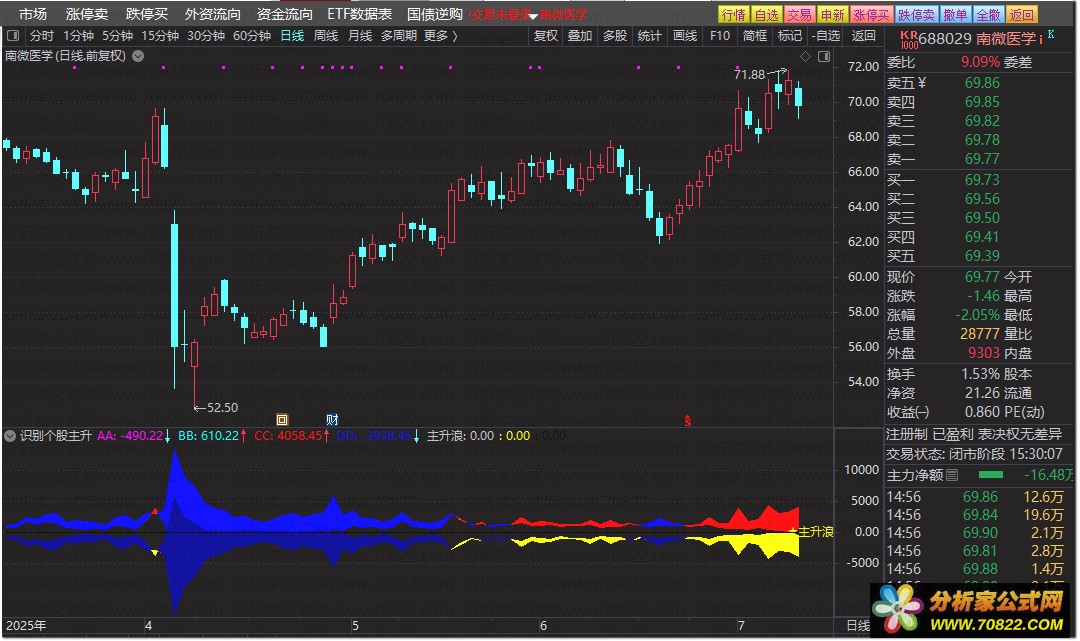This screenshot has height=641, width=1080.
Task: Switch to the 5分钟 period
Action: (117, 35)
